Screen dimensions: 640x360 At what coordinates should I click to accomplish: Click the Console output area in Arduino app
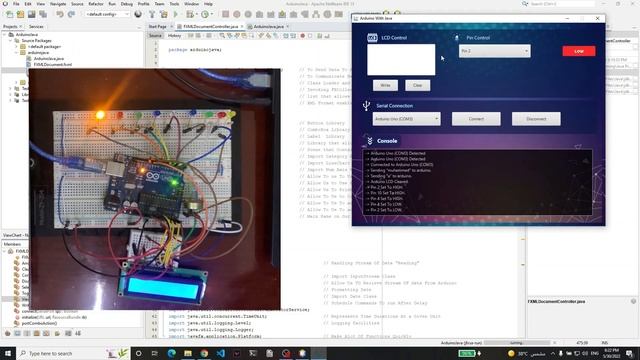point(477,182)
